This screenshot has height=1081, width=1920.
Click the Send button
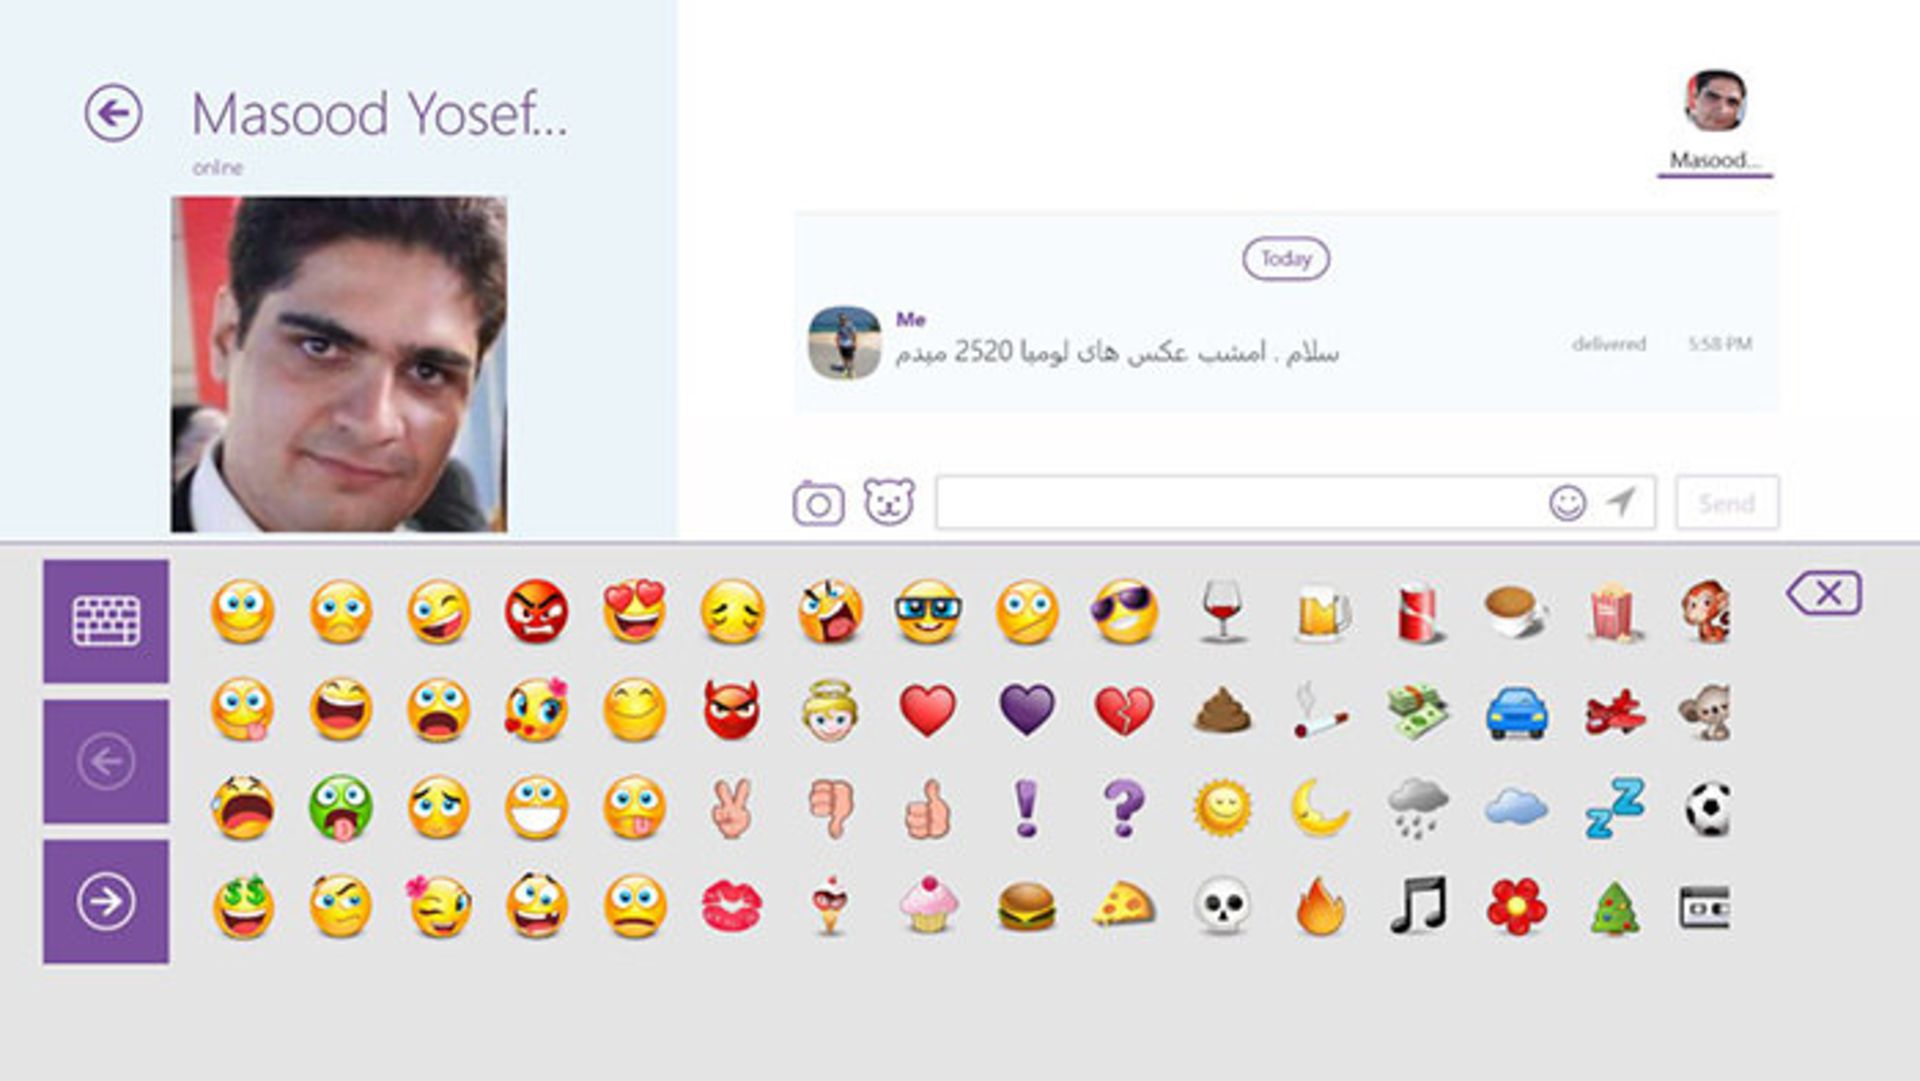[x=1727, y=502]
